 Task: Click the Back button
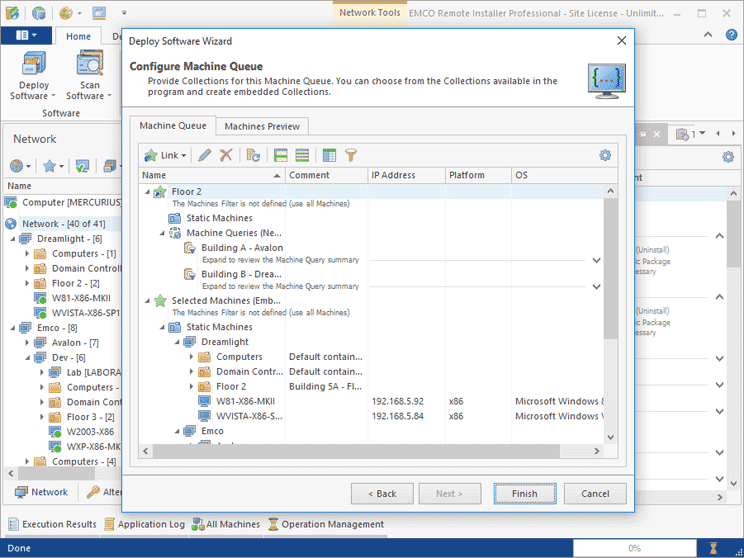coord(381,493)
